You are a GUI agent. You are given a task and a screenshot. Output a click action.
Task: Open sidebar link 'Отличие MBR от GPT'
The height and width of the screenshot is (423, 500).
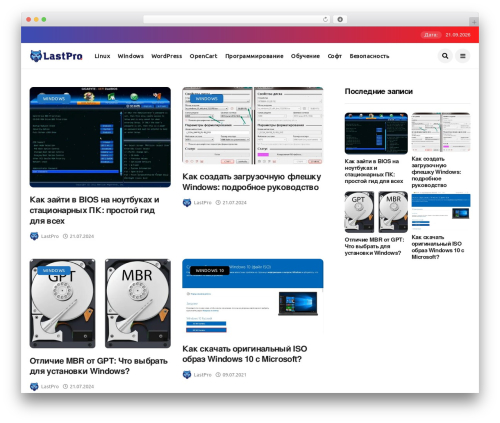coord(374,246)
